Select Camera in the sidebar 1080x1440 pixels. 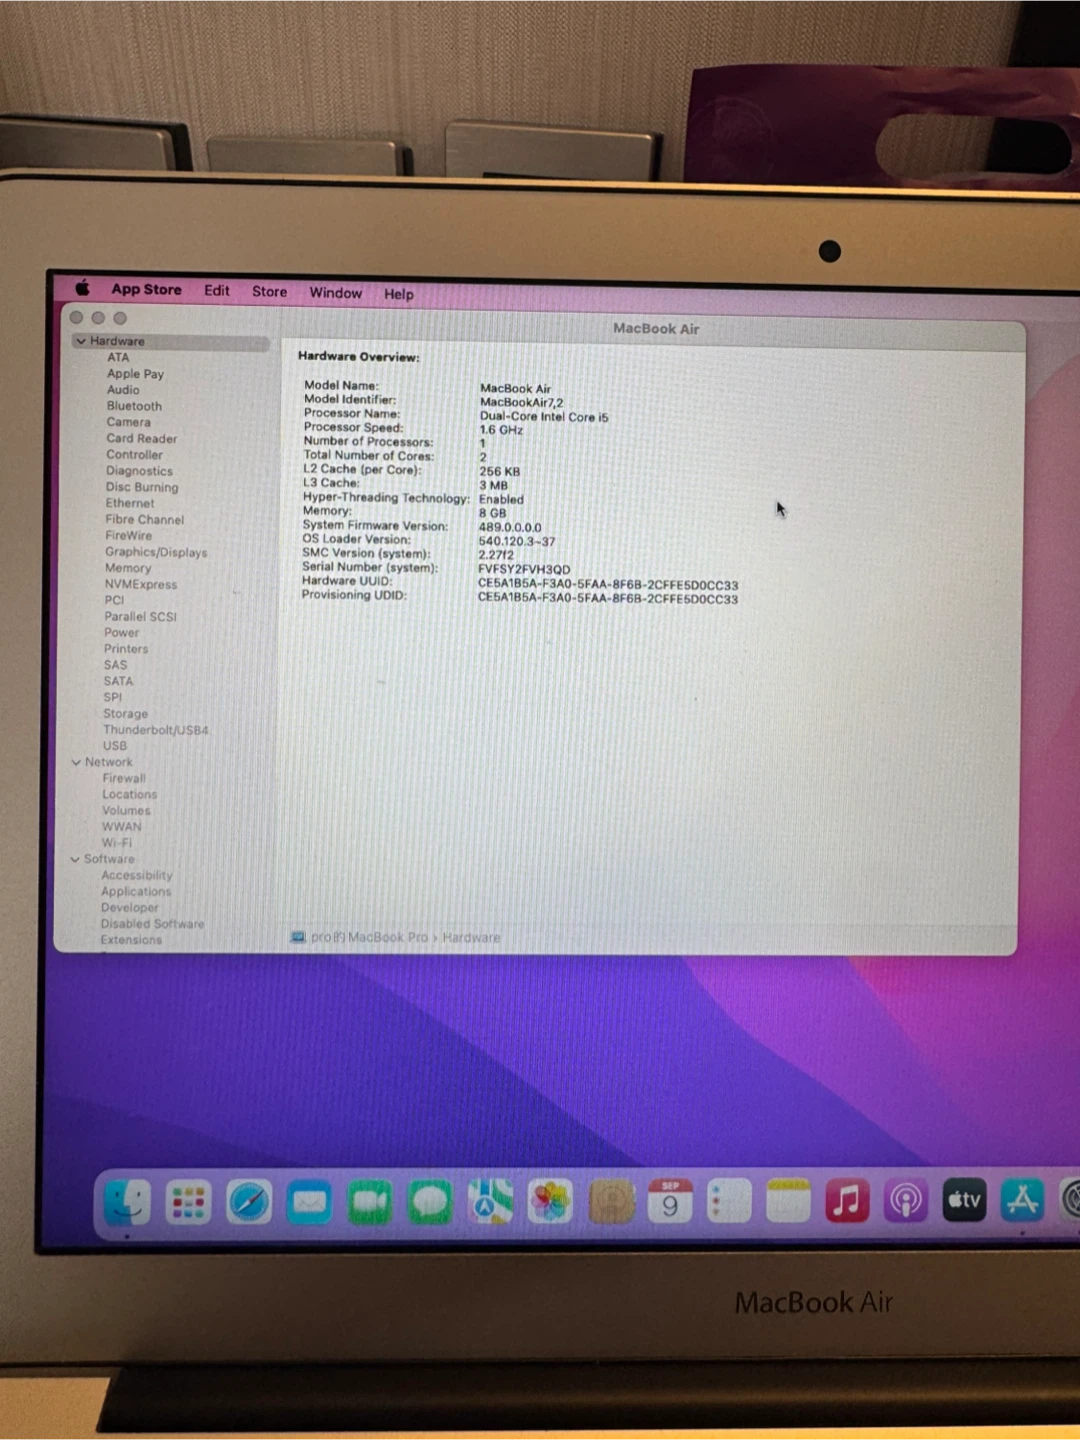tap(128, 422)
